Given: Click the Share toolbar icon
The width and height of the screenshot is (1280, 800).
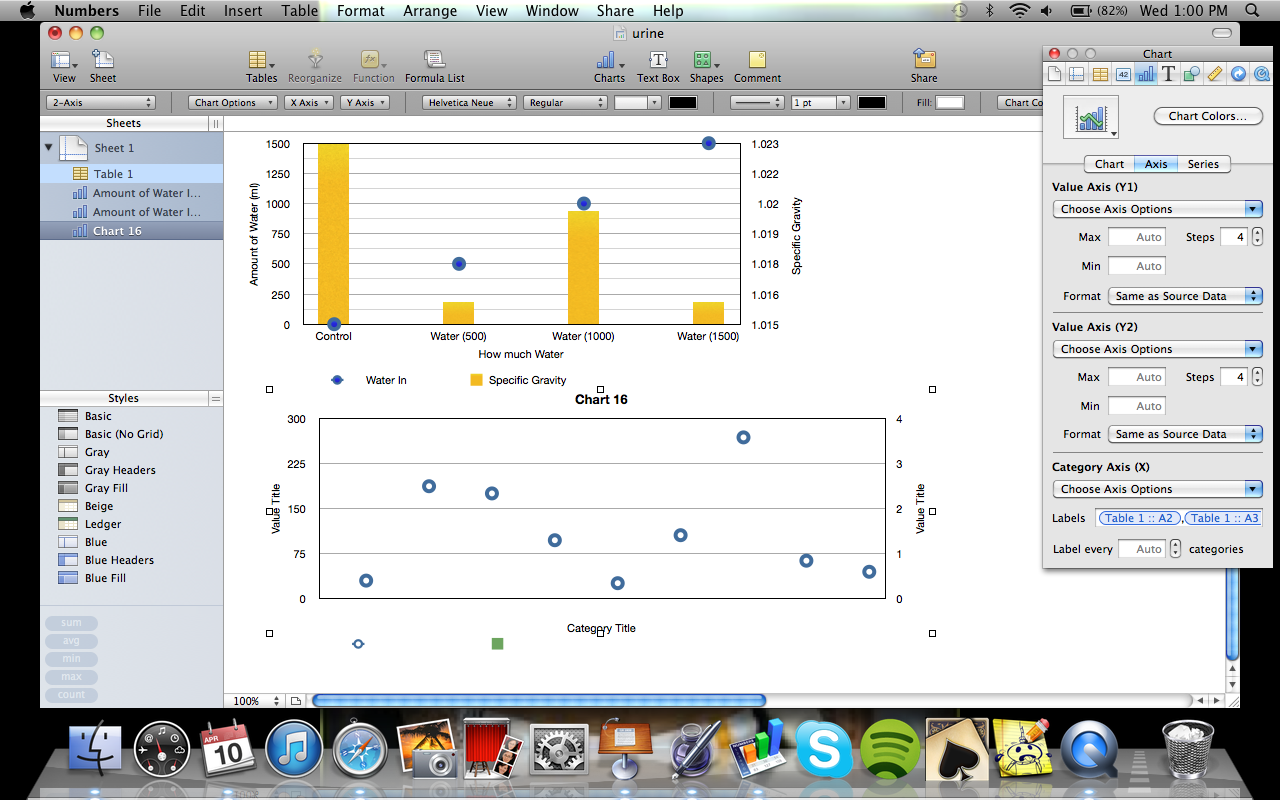Looking at the screenshot, I should pos(924,66).
